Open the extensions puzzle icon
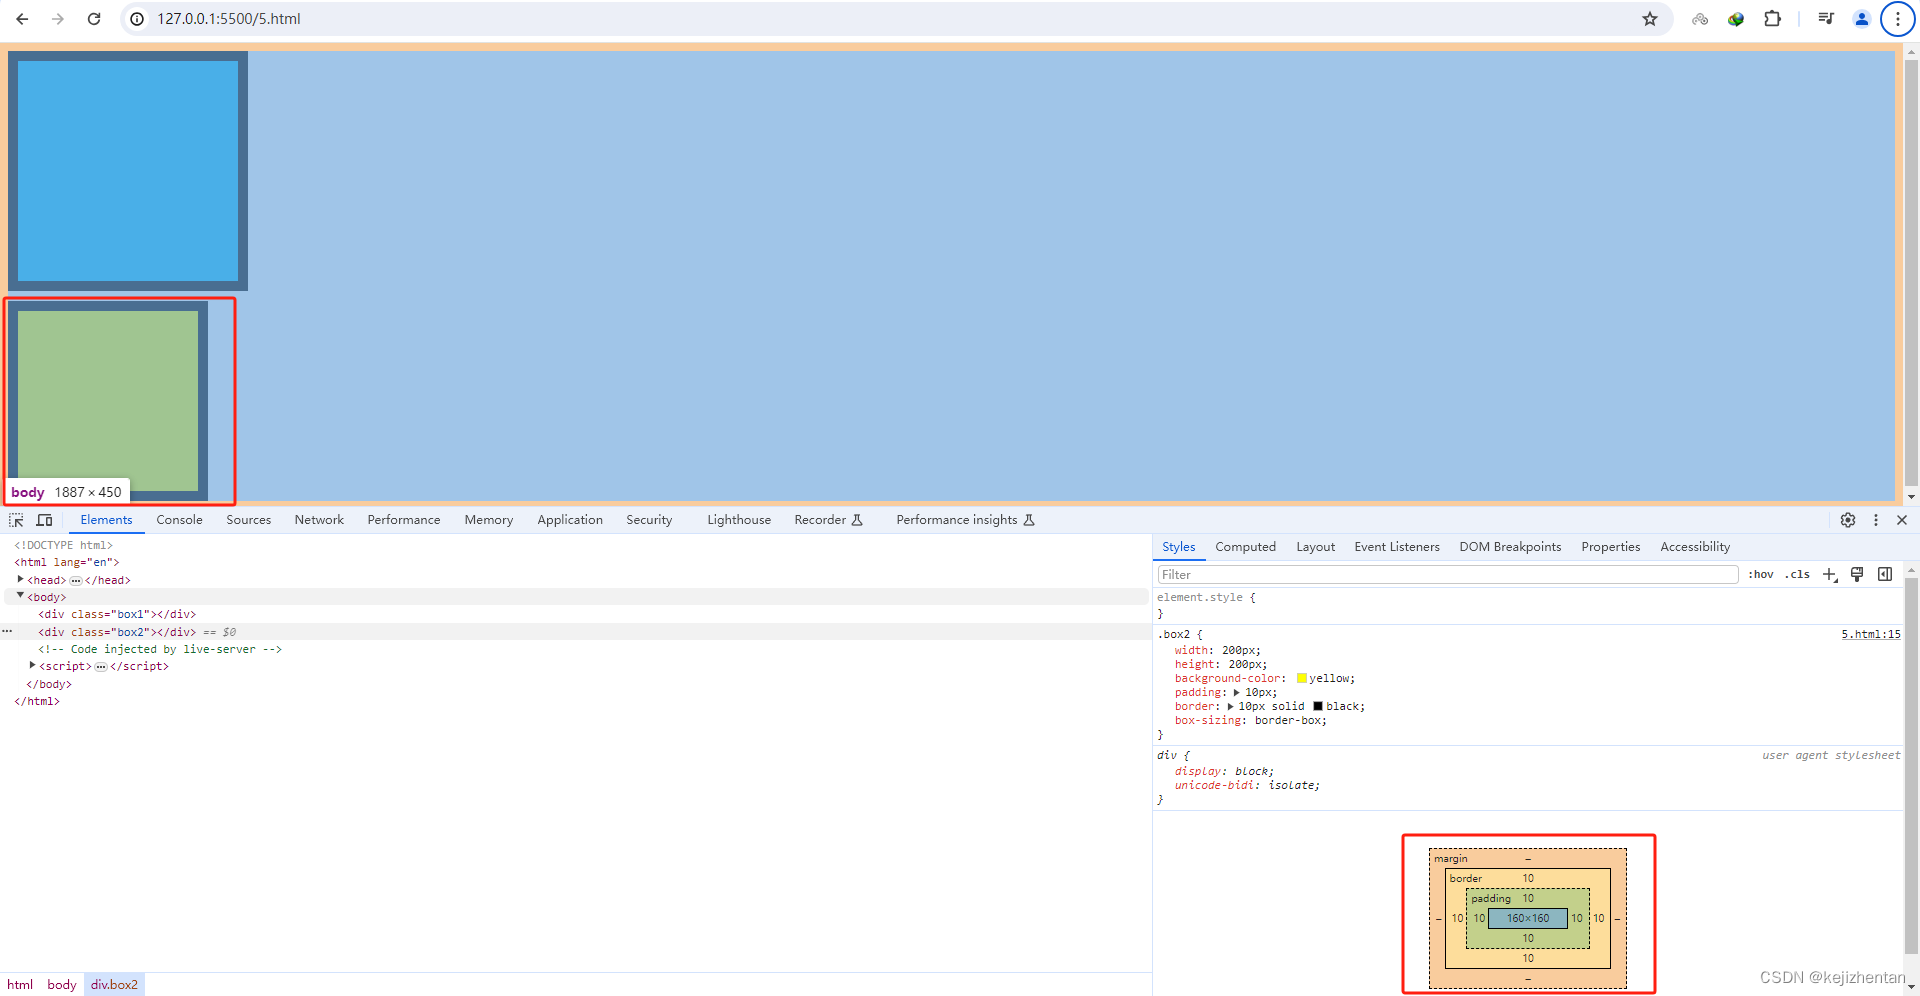Screen dimensions: 1920x996 pos(1772,19)
